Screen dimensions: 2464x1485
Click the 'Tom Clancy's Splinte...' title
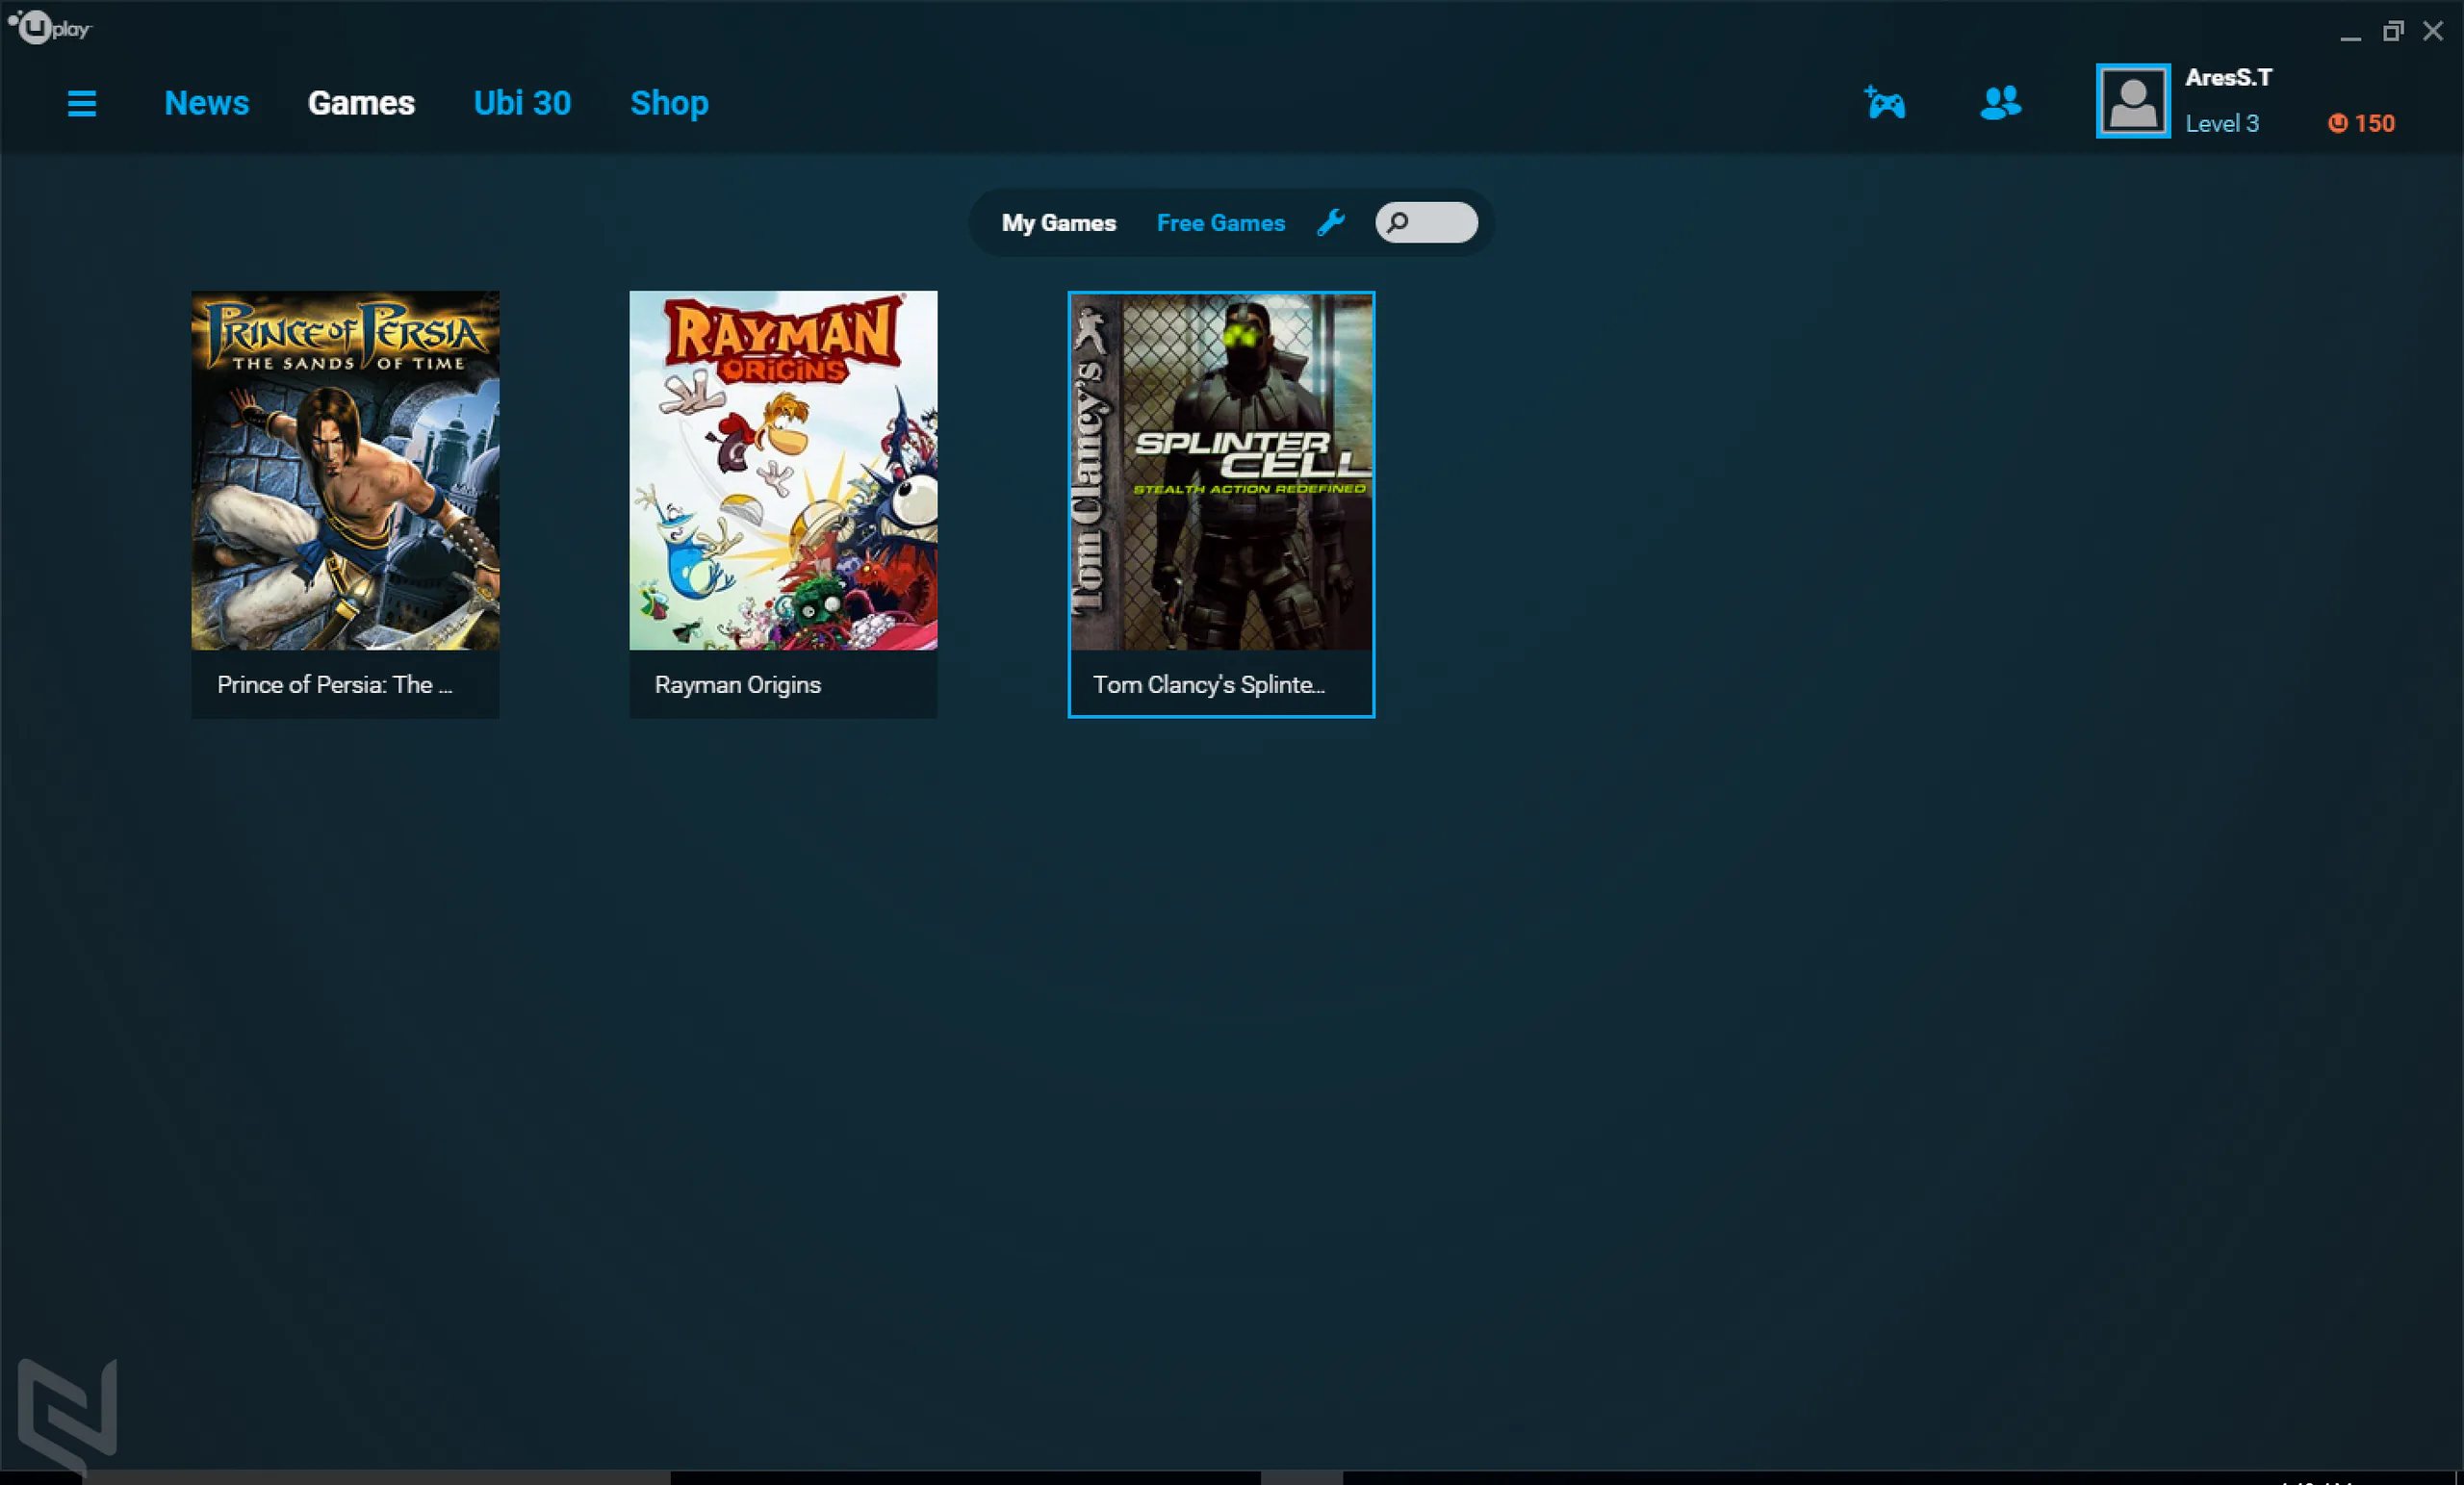click(1209, 685)
